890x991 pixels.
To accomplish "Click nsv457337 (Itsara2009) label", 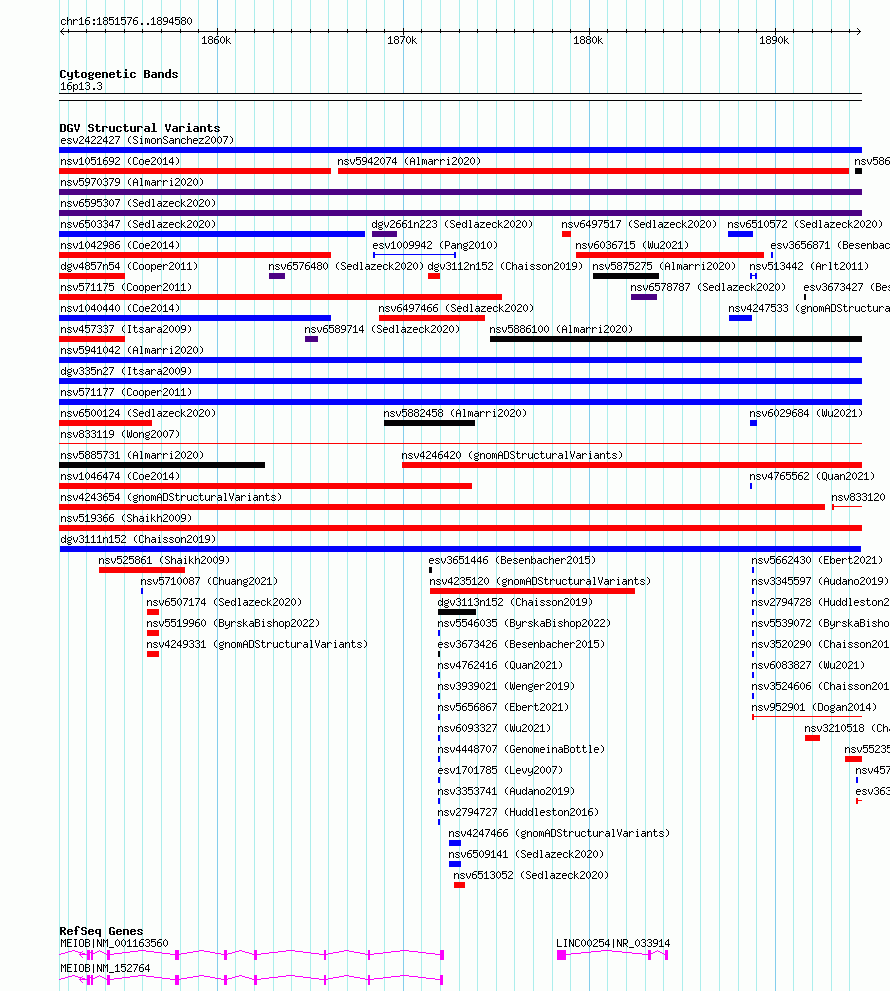I will pyautogui.click(x=126, y=329).
